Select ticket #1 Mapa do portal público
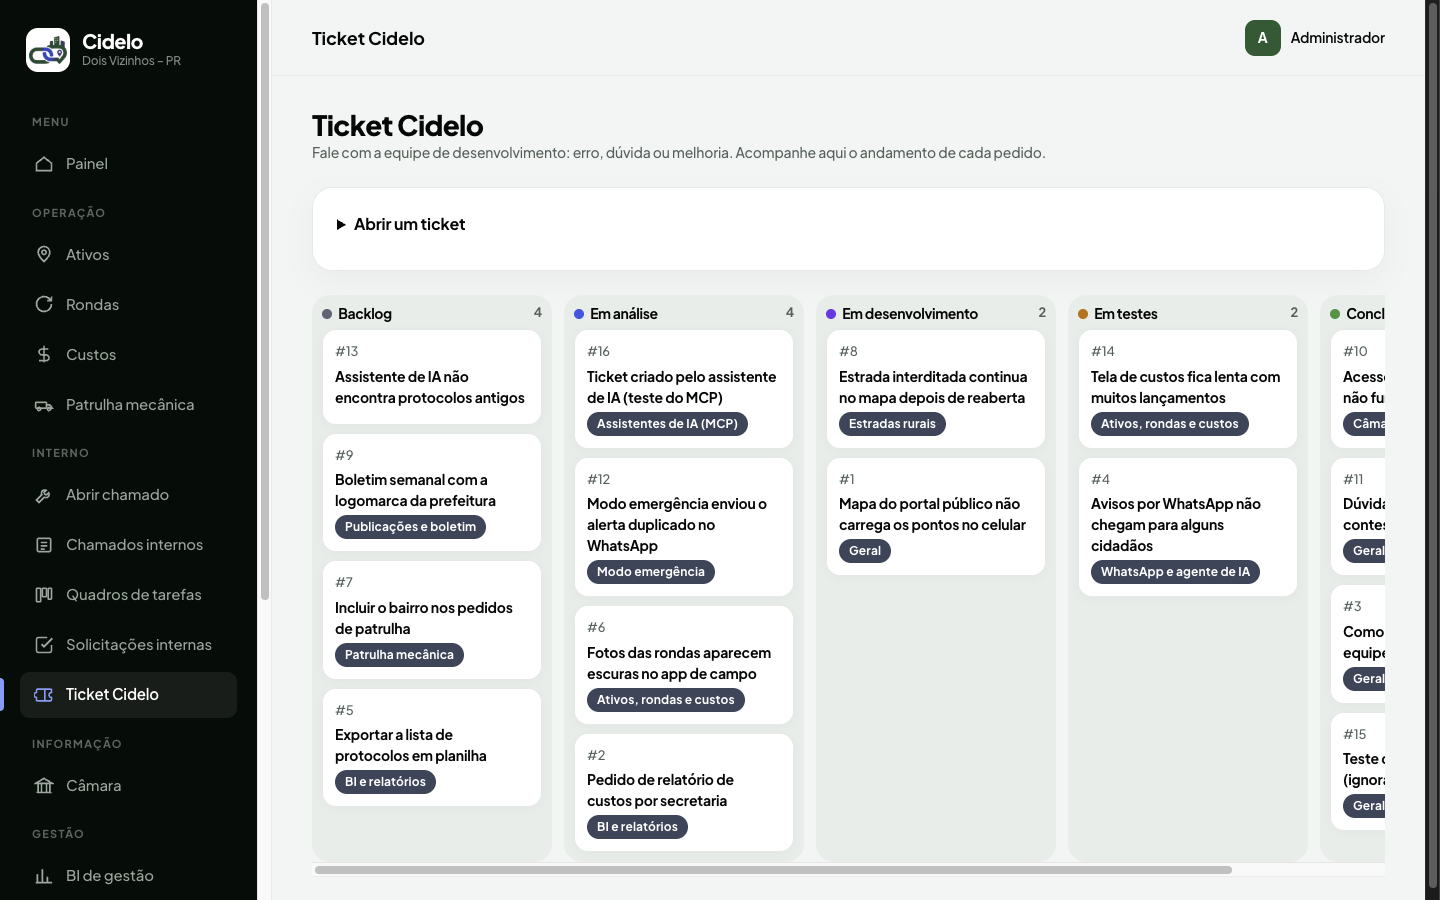 coord(936,516)
